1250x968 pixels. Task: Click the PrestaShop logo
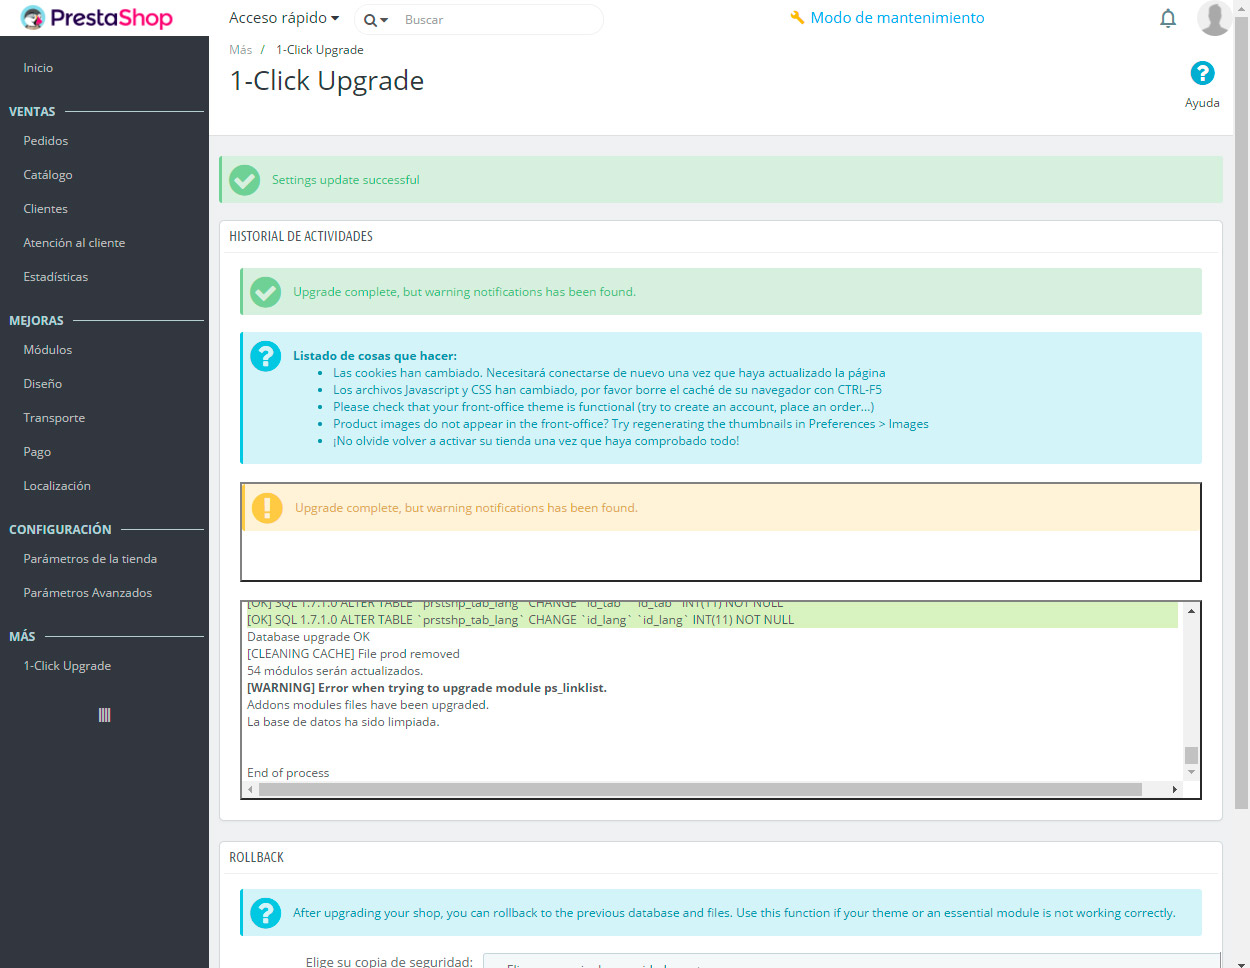click(x=97, y=18)
